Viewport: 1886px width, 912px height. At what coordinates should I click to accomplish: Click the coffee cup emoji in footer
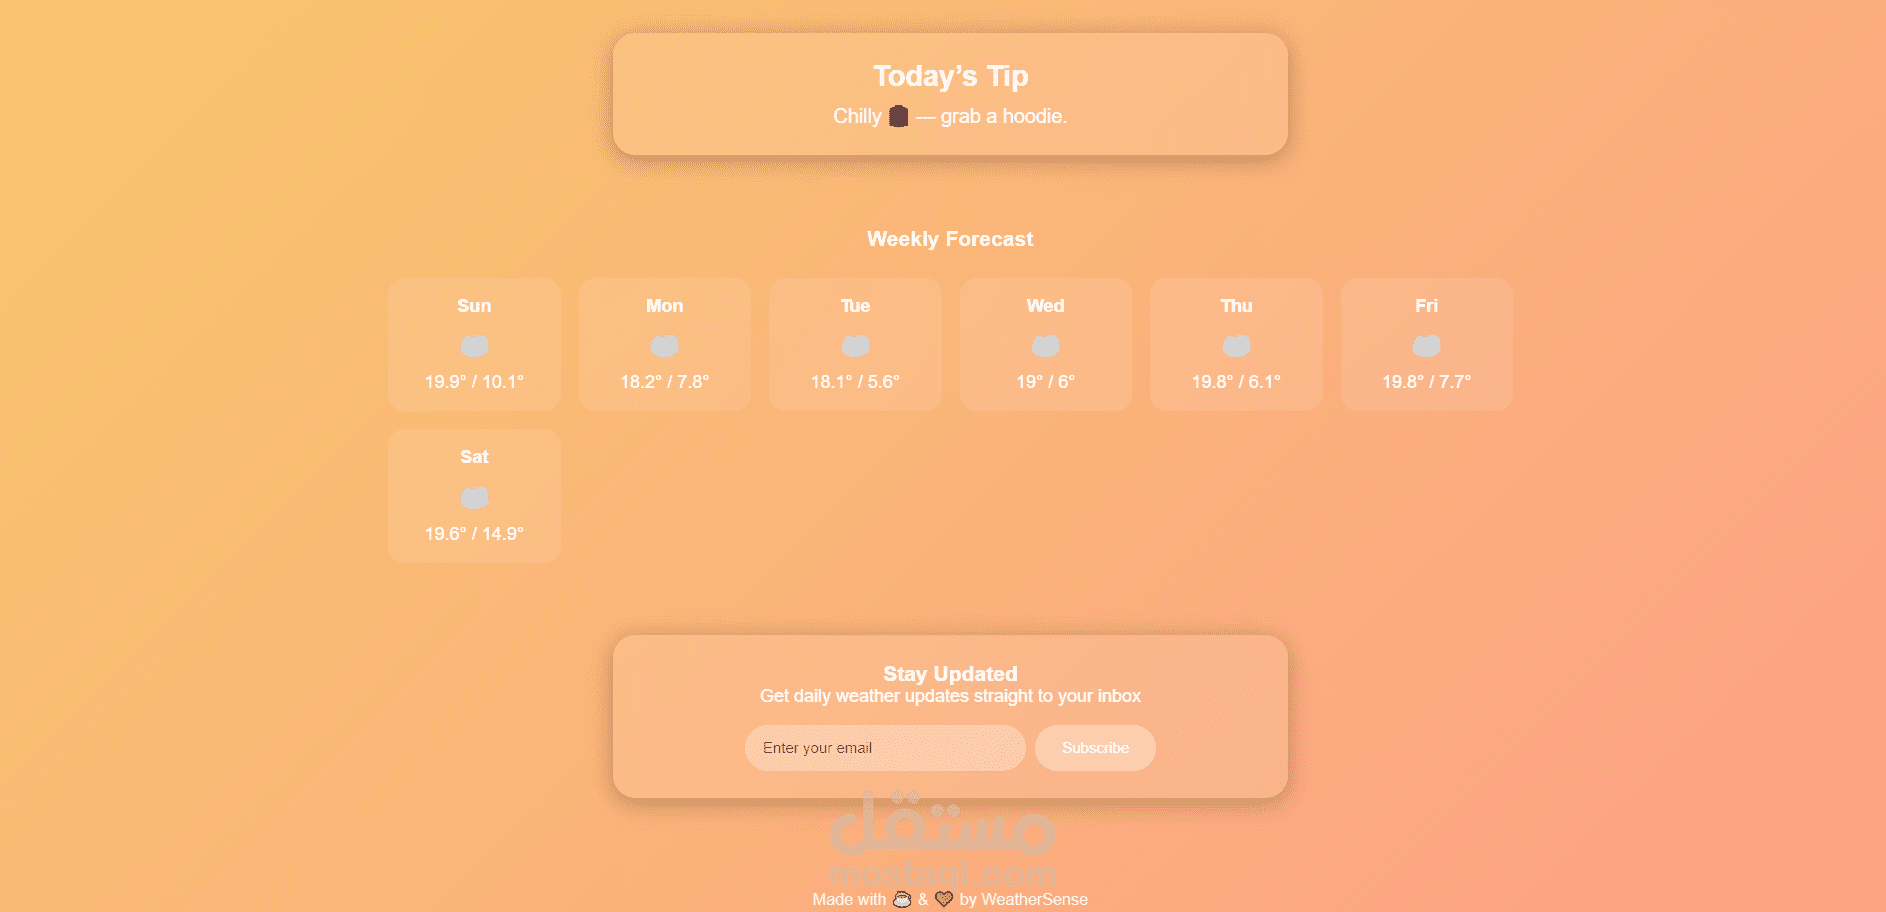(x=902, y=899)
